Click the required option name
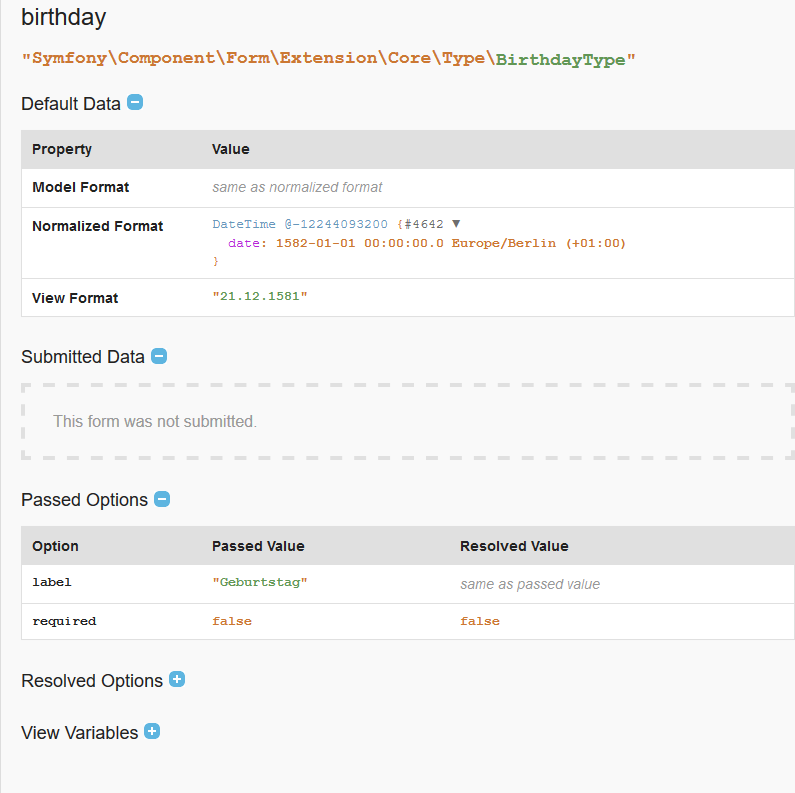Screen dimensions: 795x793 tap(64, 621)
